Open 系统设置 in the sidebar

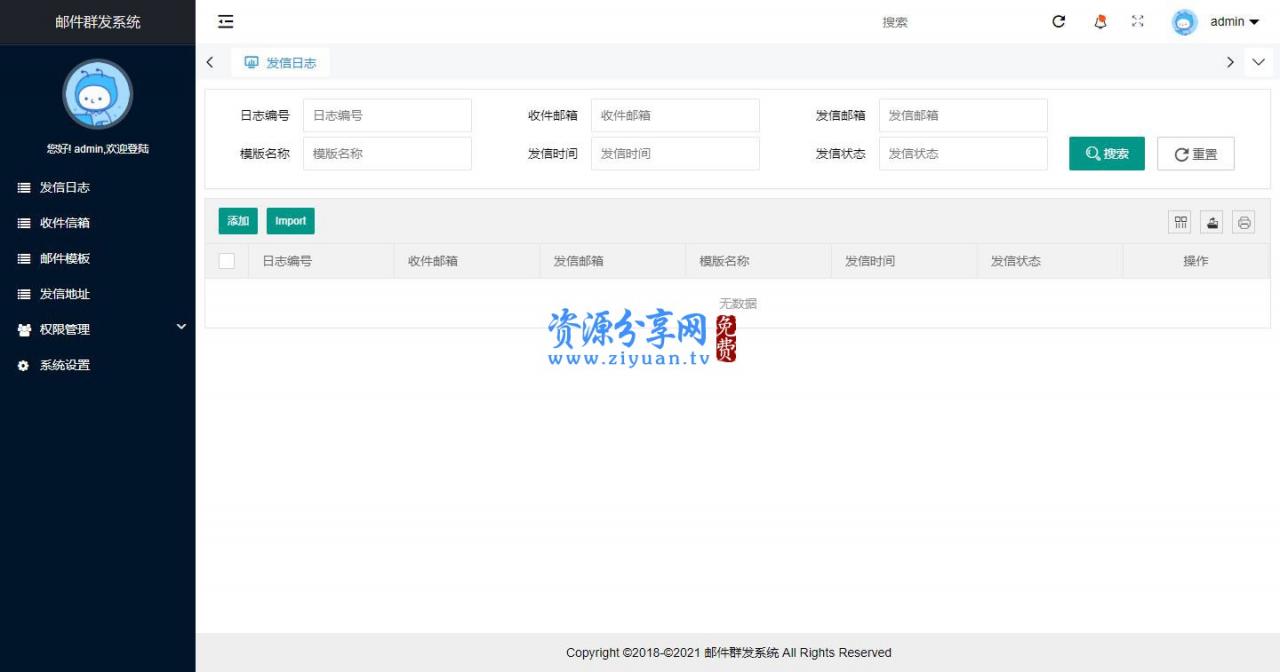(98, 365)
